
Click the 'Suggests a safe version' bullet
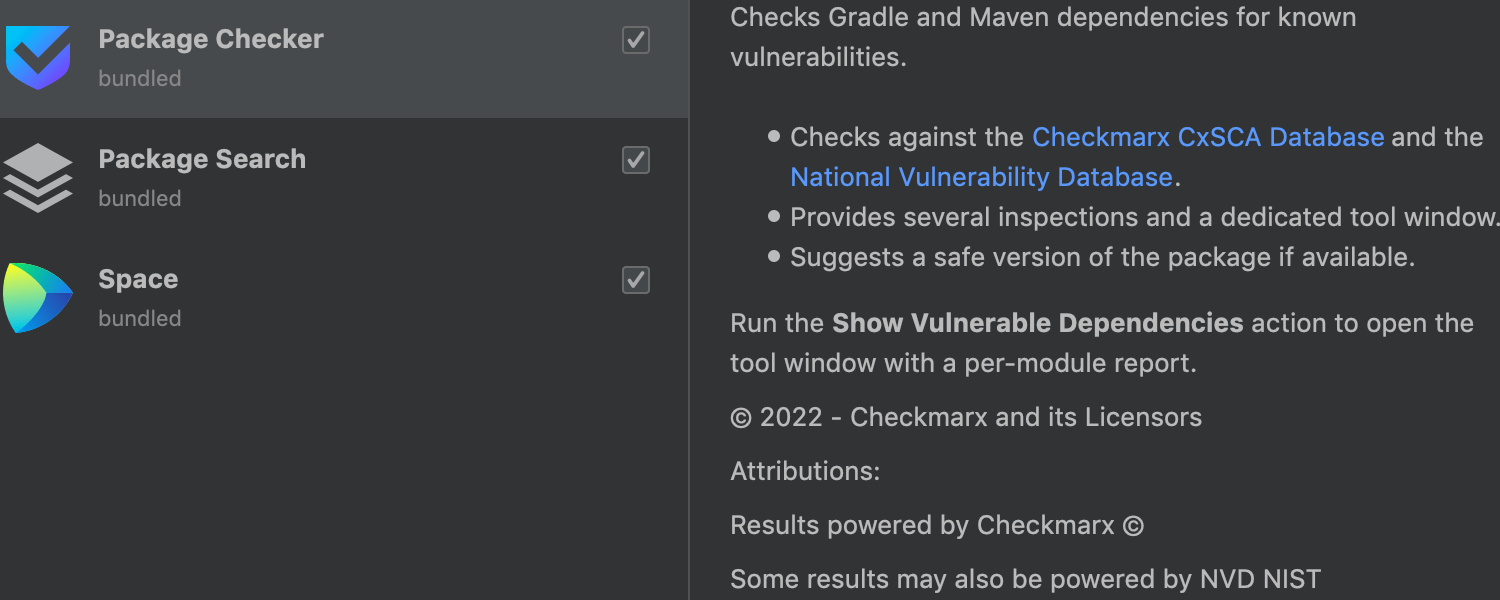[x=1102, y=257]
